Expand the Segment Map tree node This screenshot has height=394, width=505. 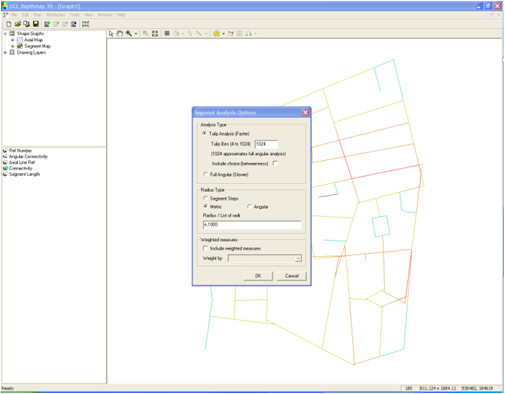tap(13, 46)
